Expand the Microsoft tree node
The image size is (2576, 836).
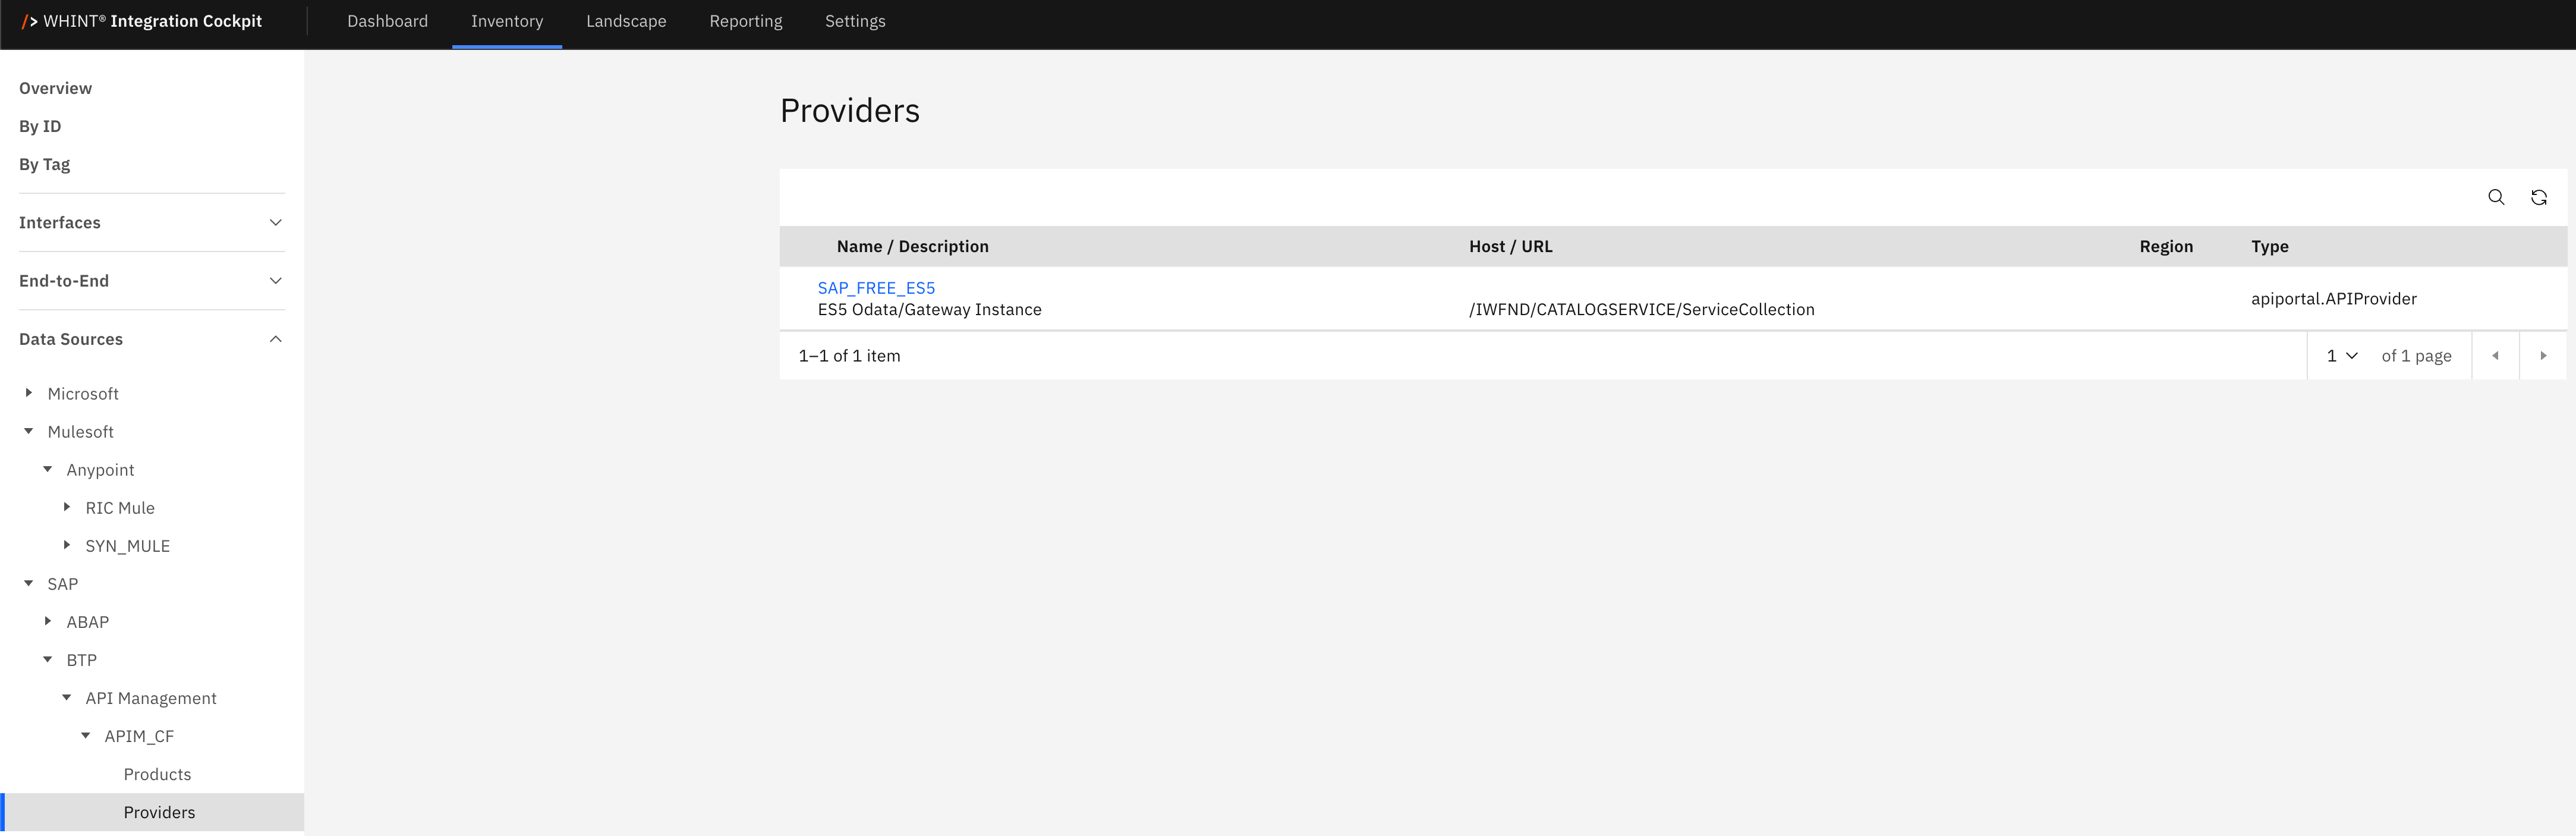[29, 393]
